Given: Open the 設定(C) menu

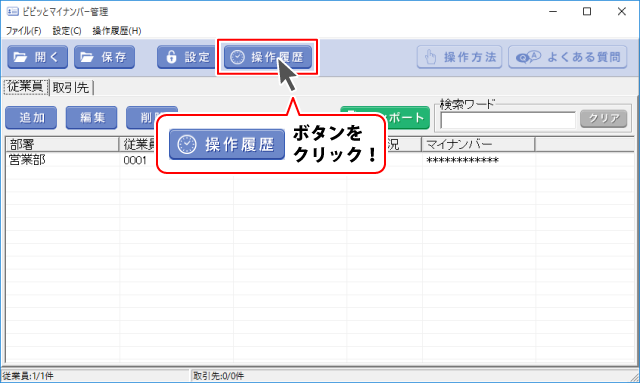Looking at the screenshot, I should pos(67,31).
